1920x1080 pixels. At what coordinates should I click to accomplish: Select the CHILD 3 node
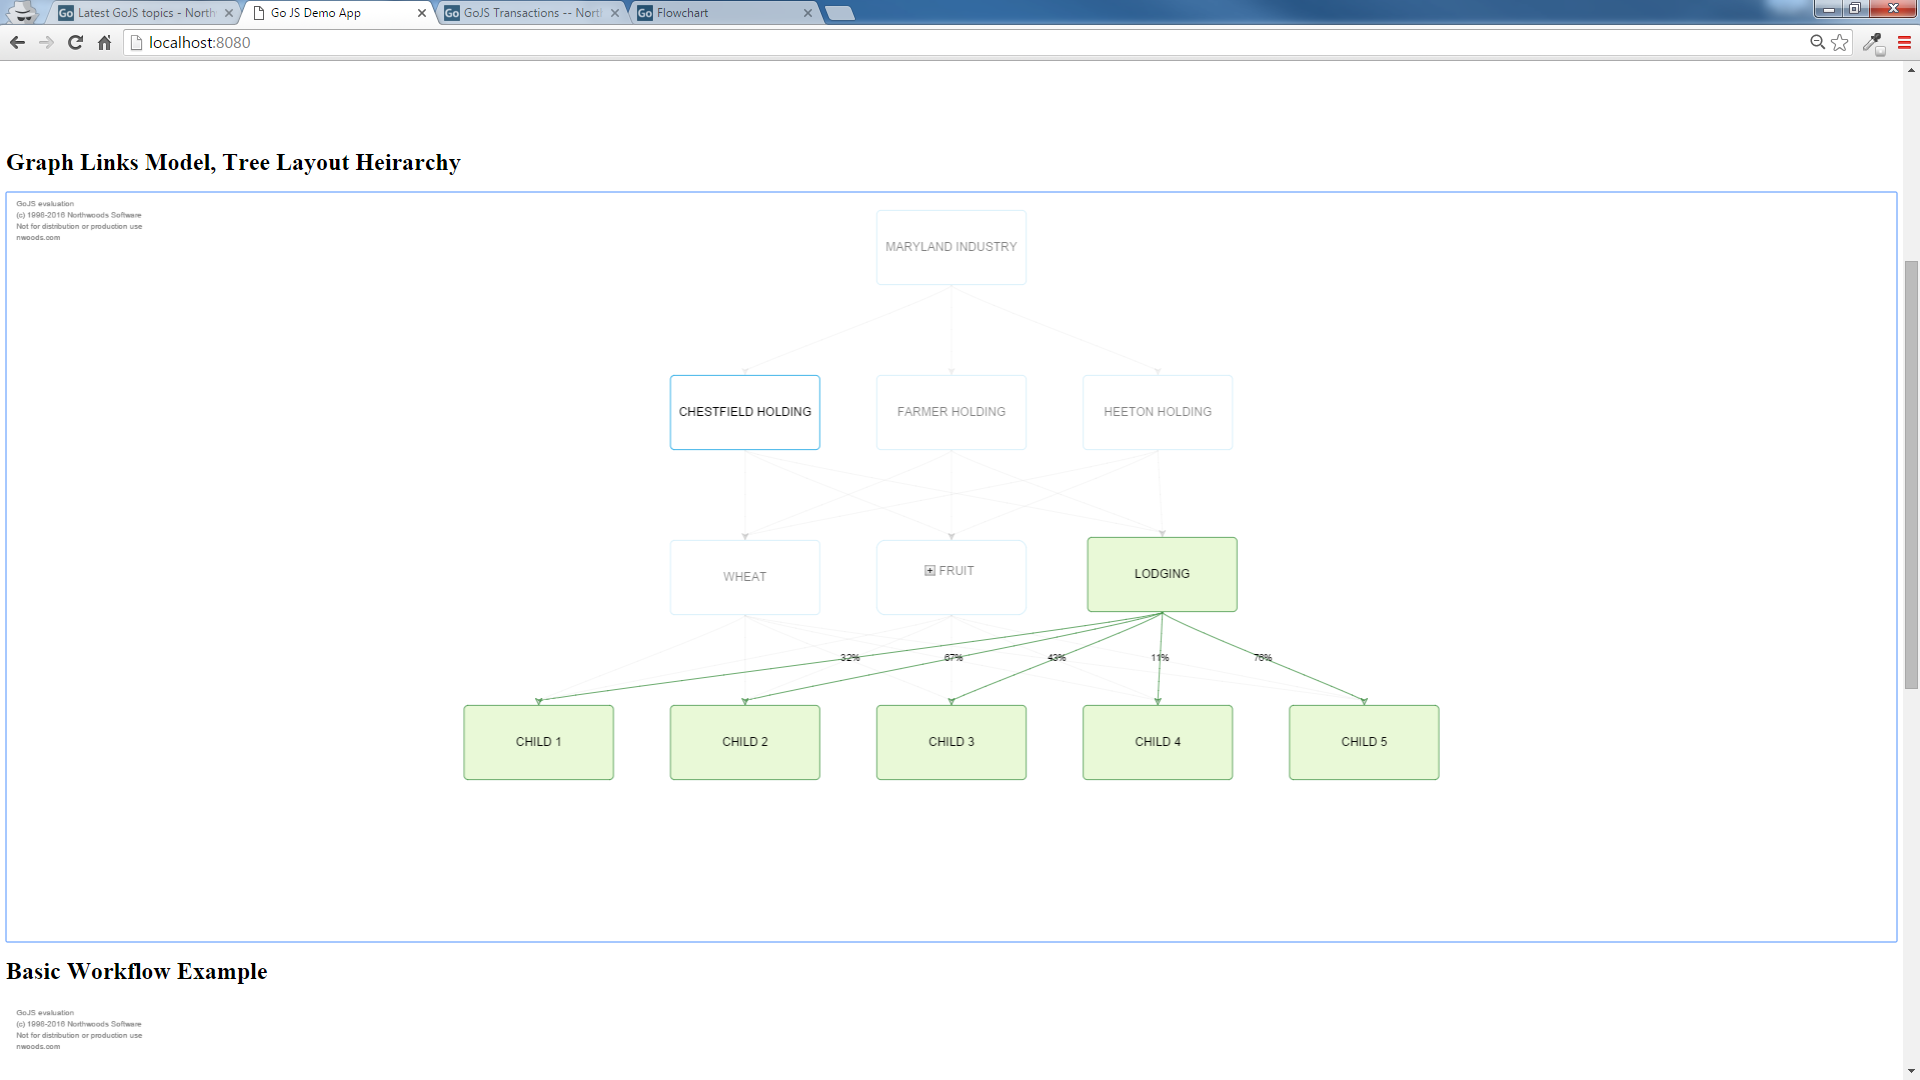951,742
